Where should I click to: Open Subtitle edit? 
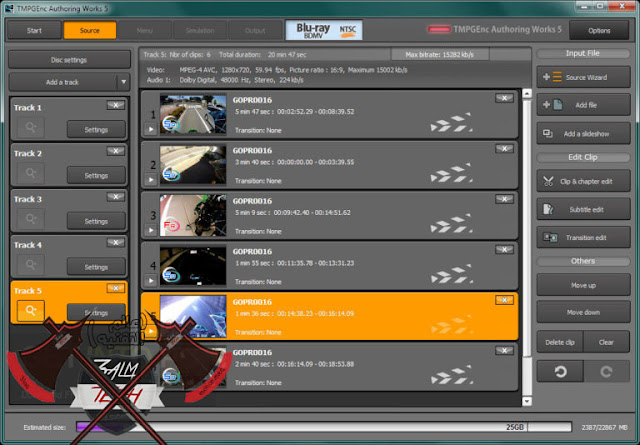(x=583, y=209)
